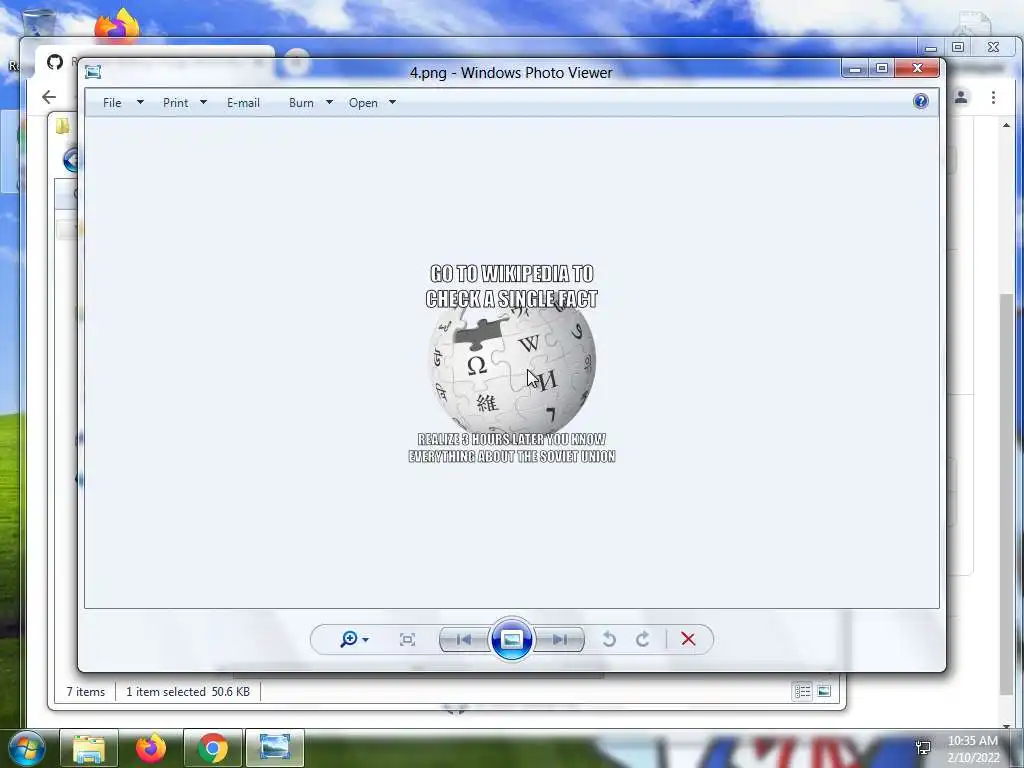
Task: Click the browser page vertical scrollbar
Action: [1006, 494]
